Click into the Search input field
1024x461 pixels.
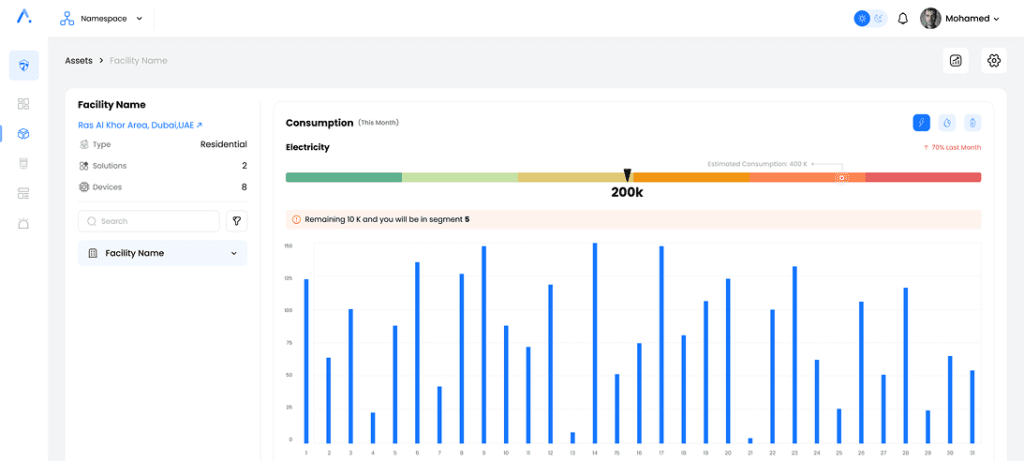pyautogui.click(x=150, y=221)
